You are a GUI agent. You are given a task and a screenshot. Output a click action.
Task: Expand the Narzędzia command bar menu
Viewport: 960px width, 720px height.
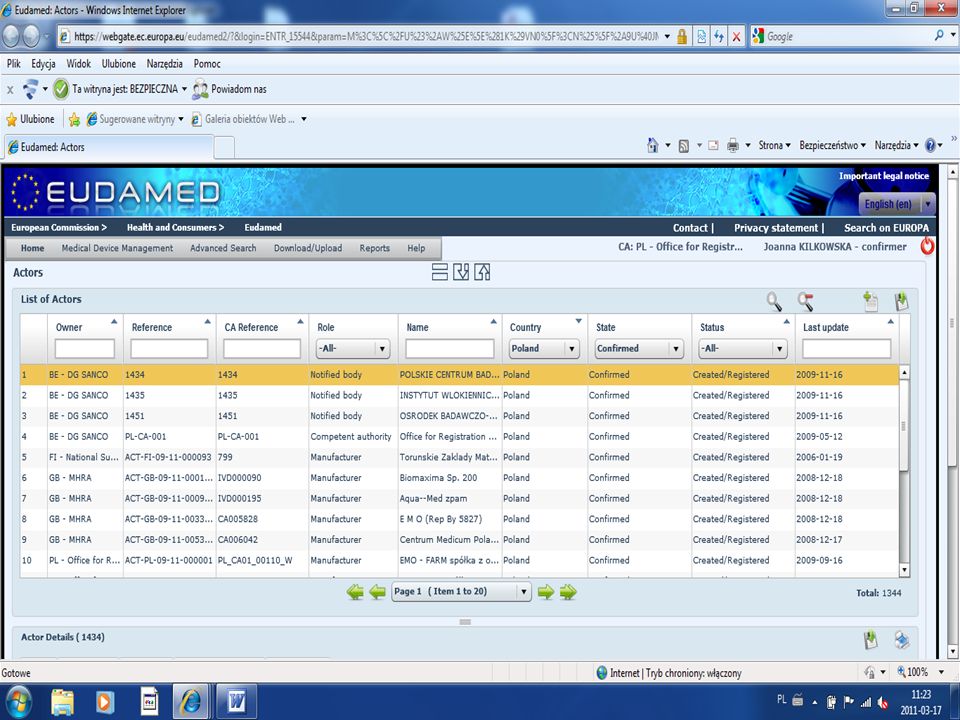pos(896,145)
